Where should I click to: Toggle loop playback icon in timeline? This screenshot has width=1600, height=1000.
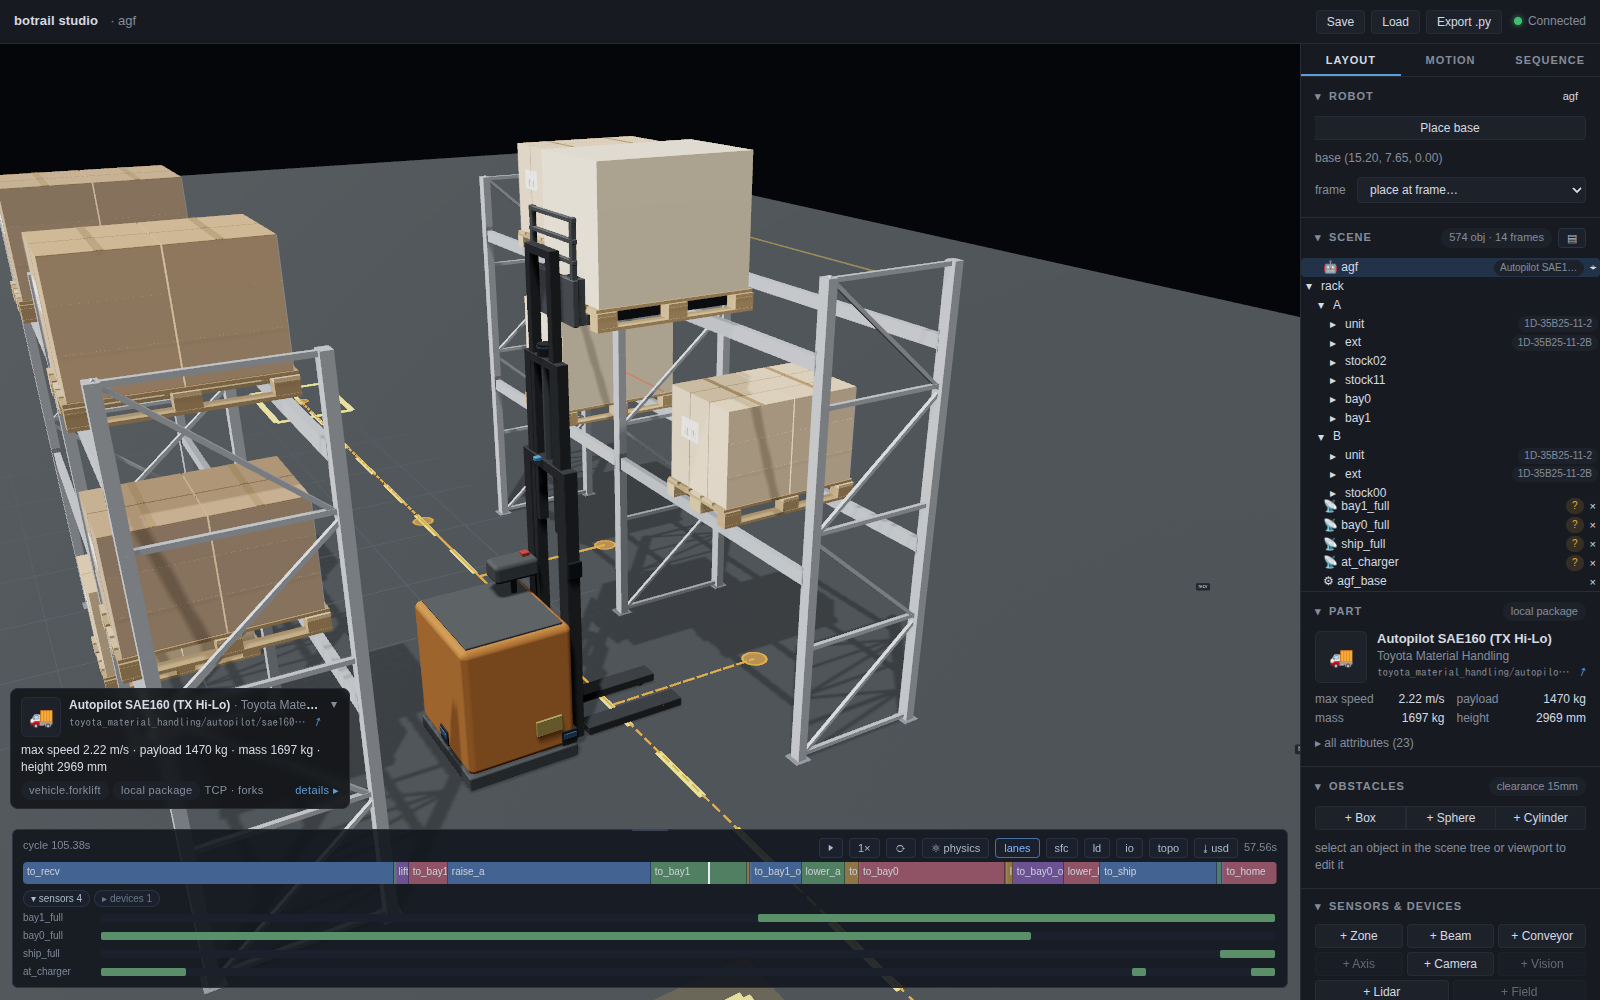[x=900, y=848]
